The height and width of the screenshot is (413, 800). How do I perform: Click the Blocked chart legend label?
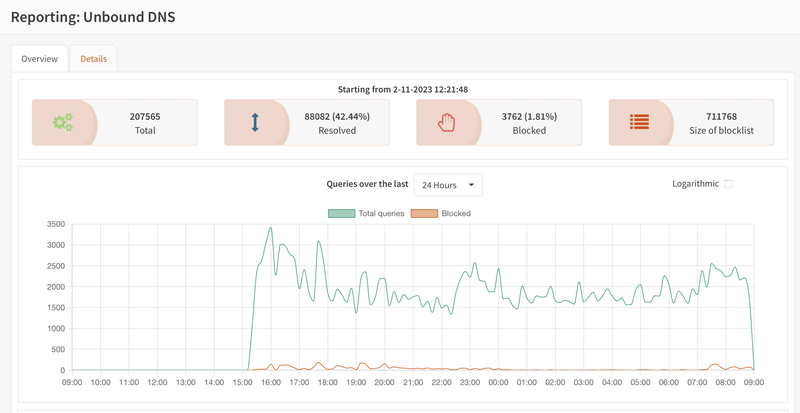[x=456, y=213]
